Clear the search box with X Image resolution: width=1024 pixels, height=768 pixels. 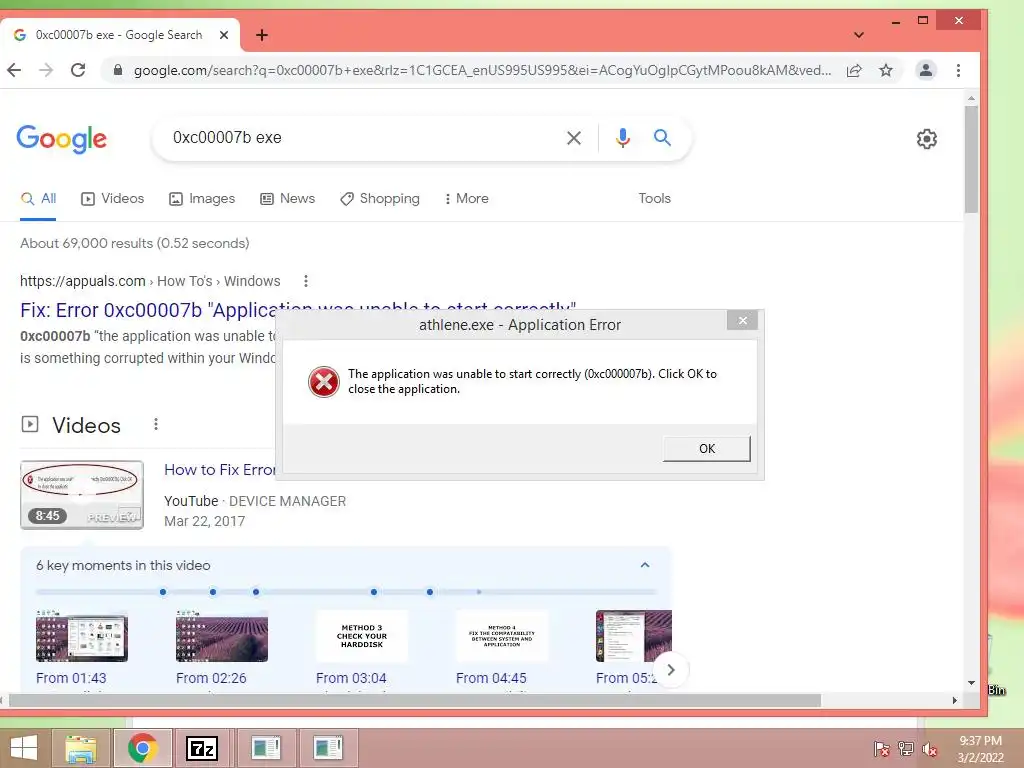coord(574,138)
